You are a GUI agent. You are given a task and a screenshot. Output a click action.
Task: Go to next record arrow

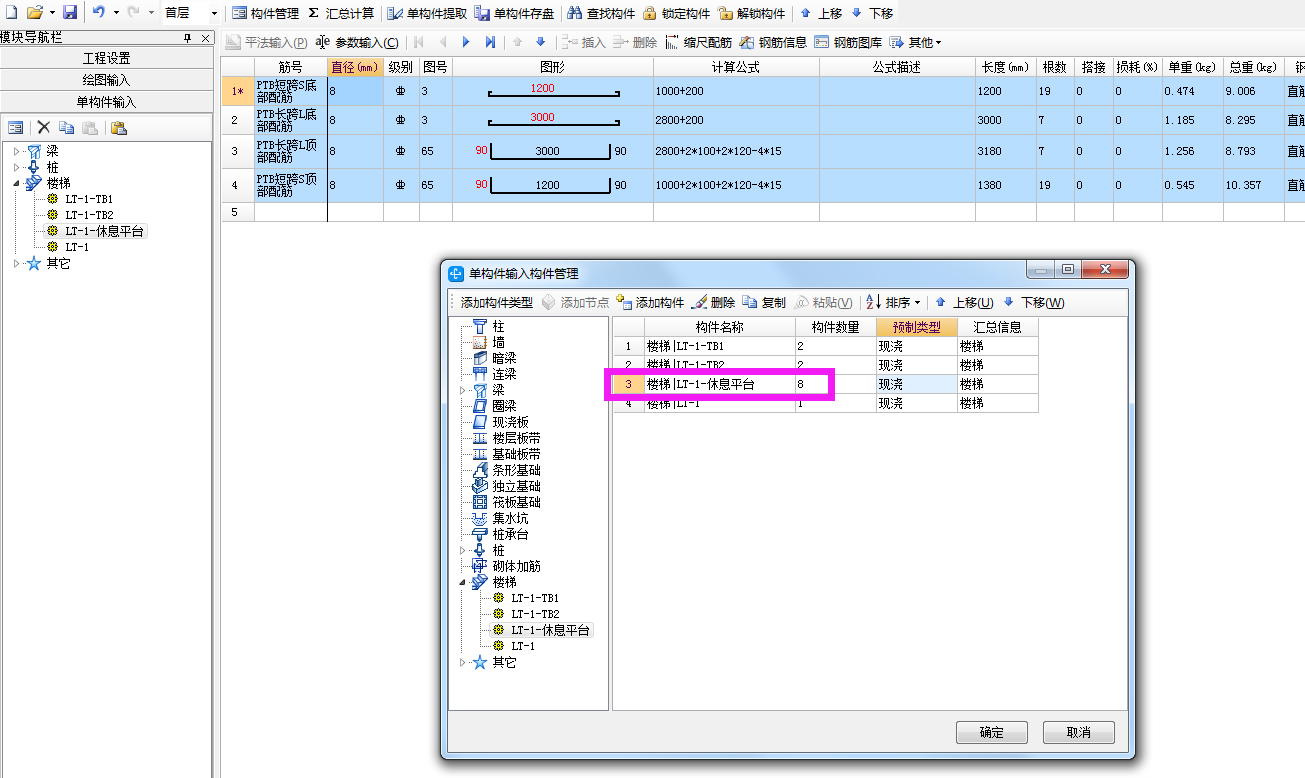pos(466,42)
